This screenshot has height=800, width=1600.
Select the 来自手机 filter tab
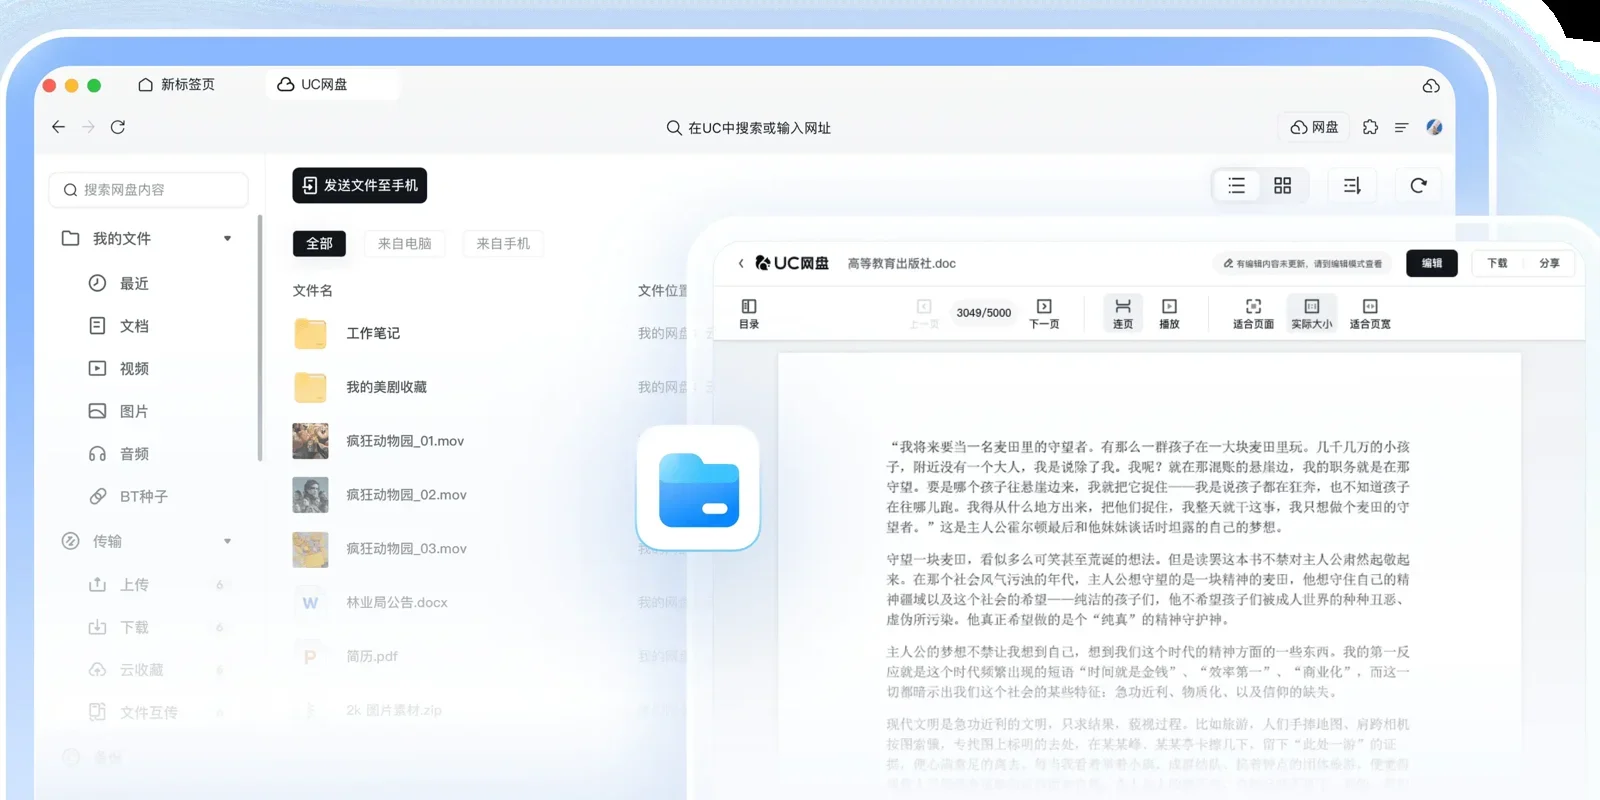tap(503, 243)
